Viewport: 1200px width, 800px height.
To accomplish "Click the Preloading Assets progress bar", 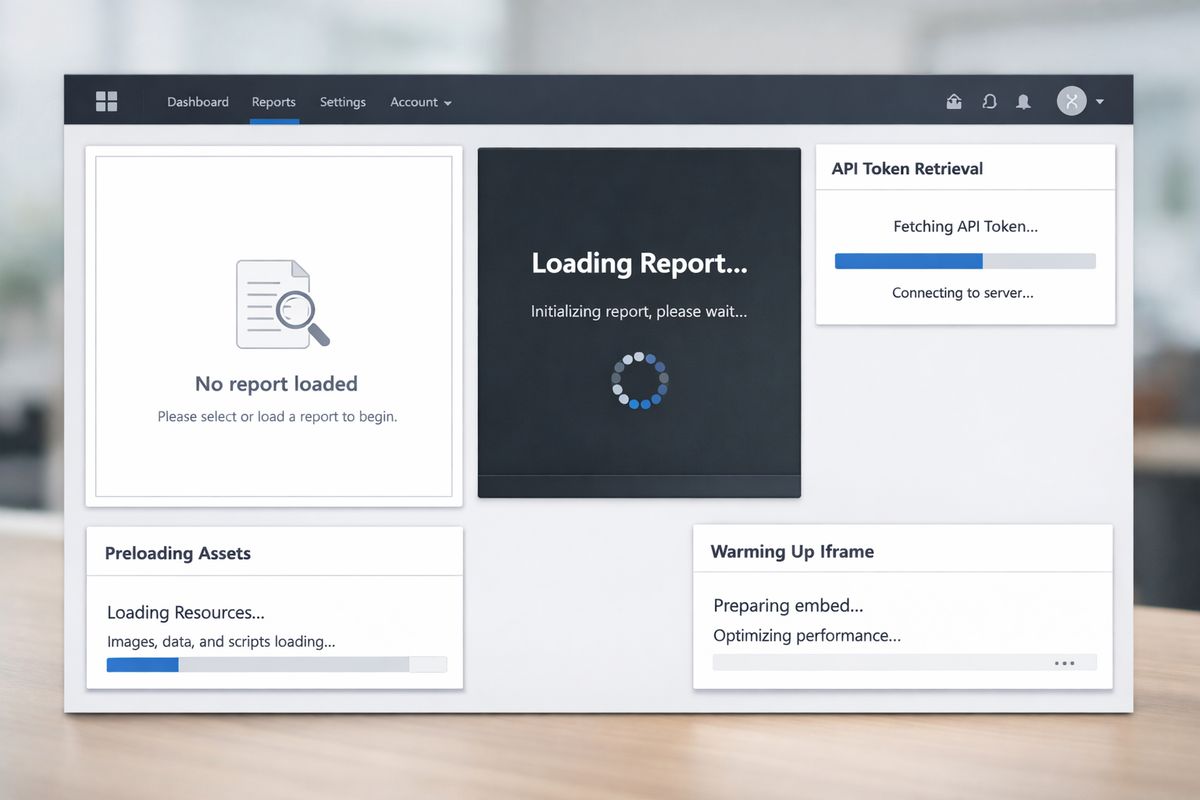I will pos(277,664).
